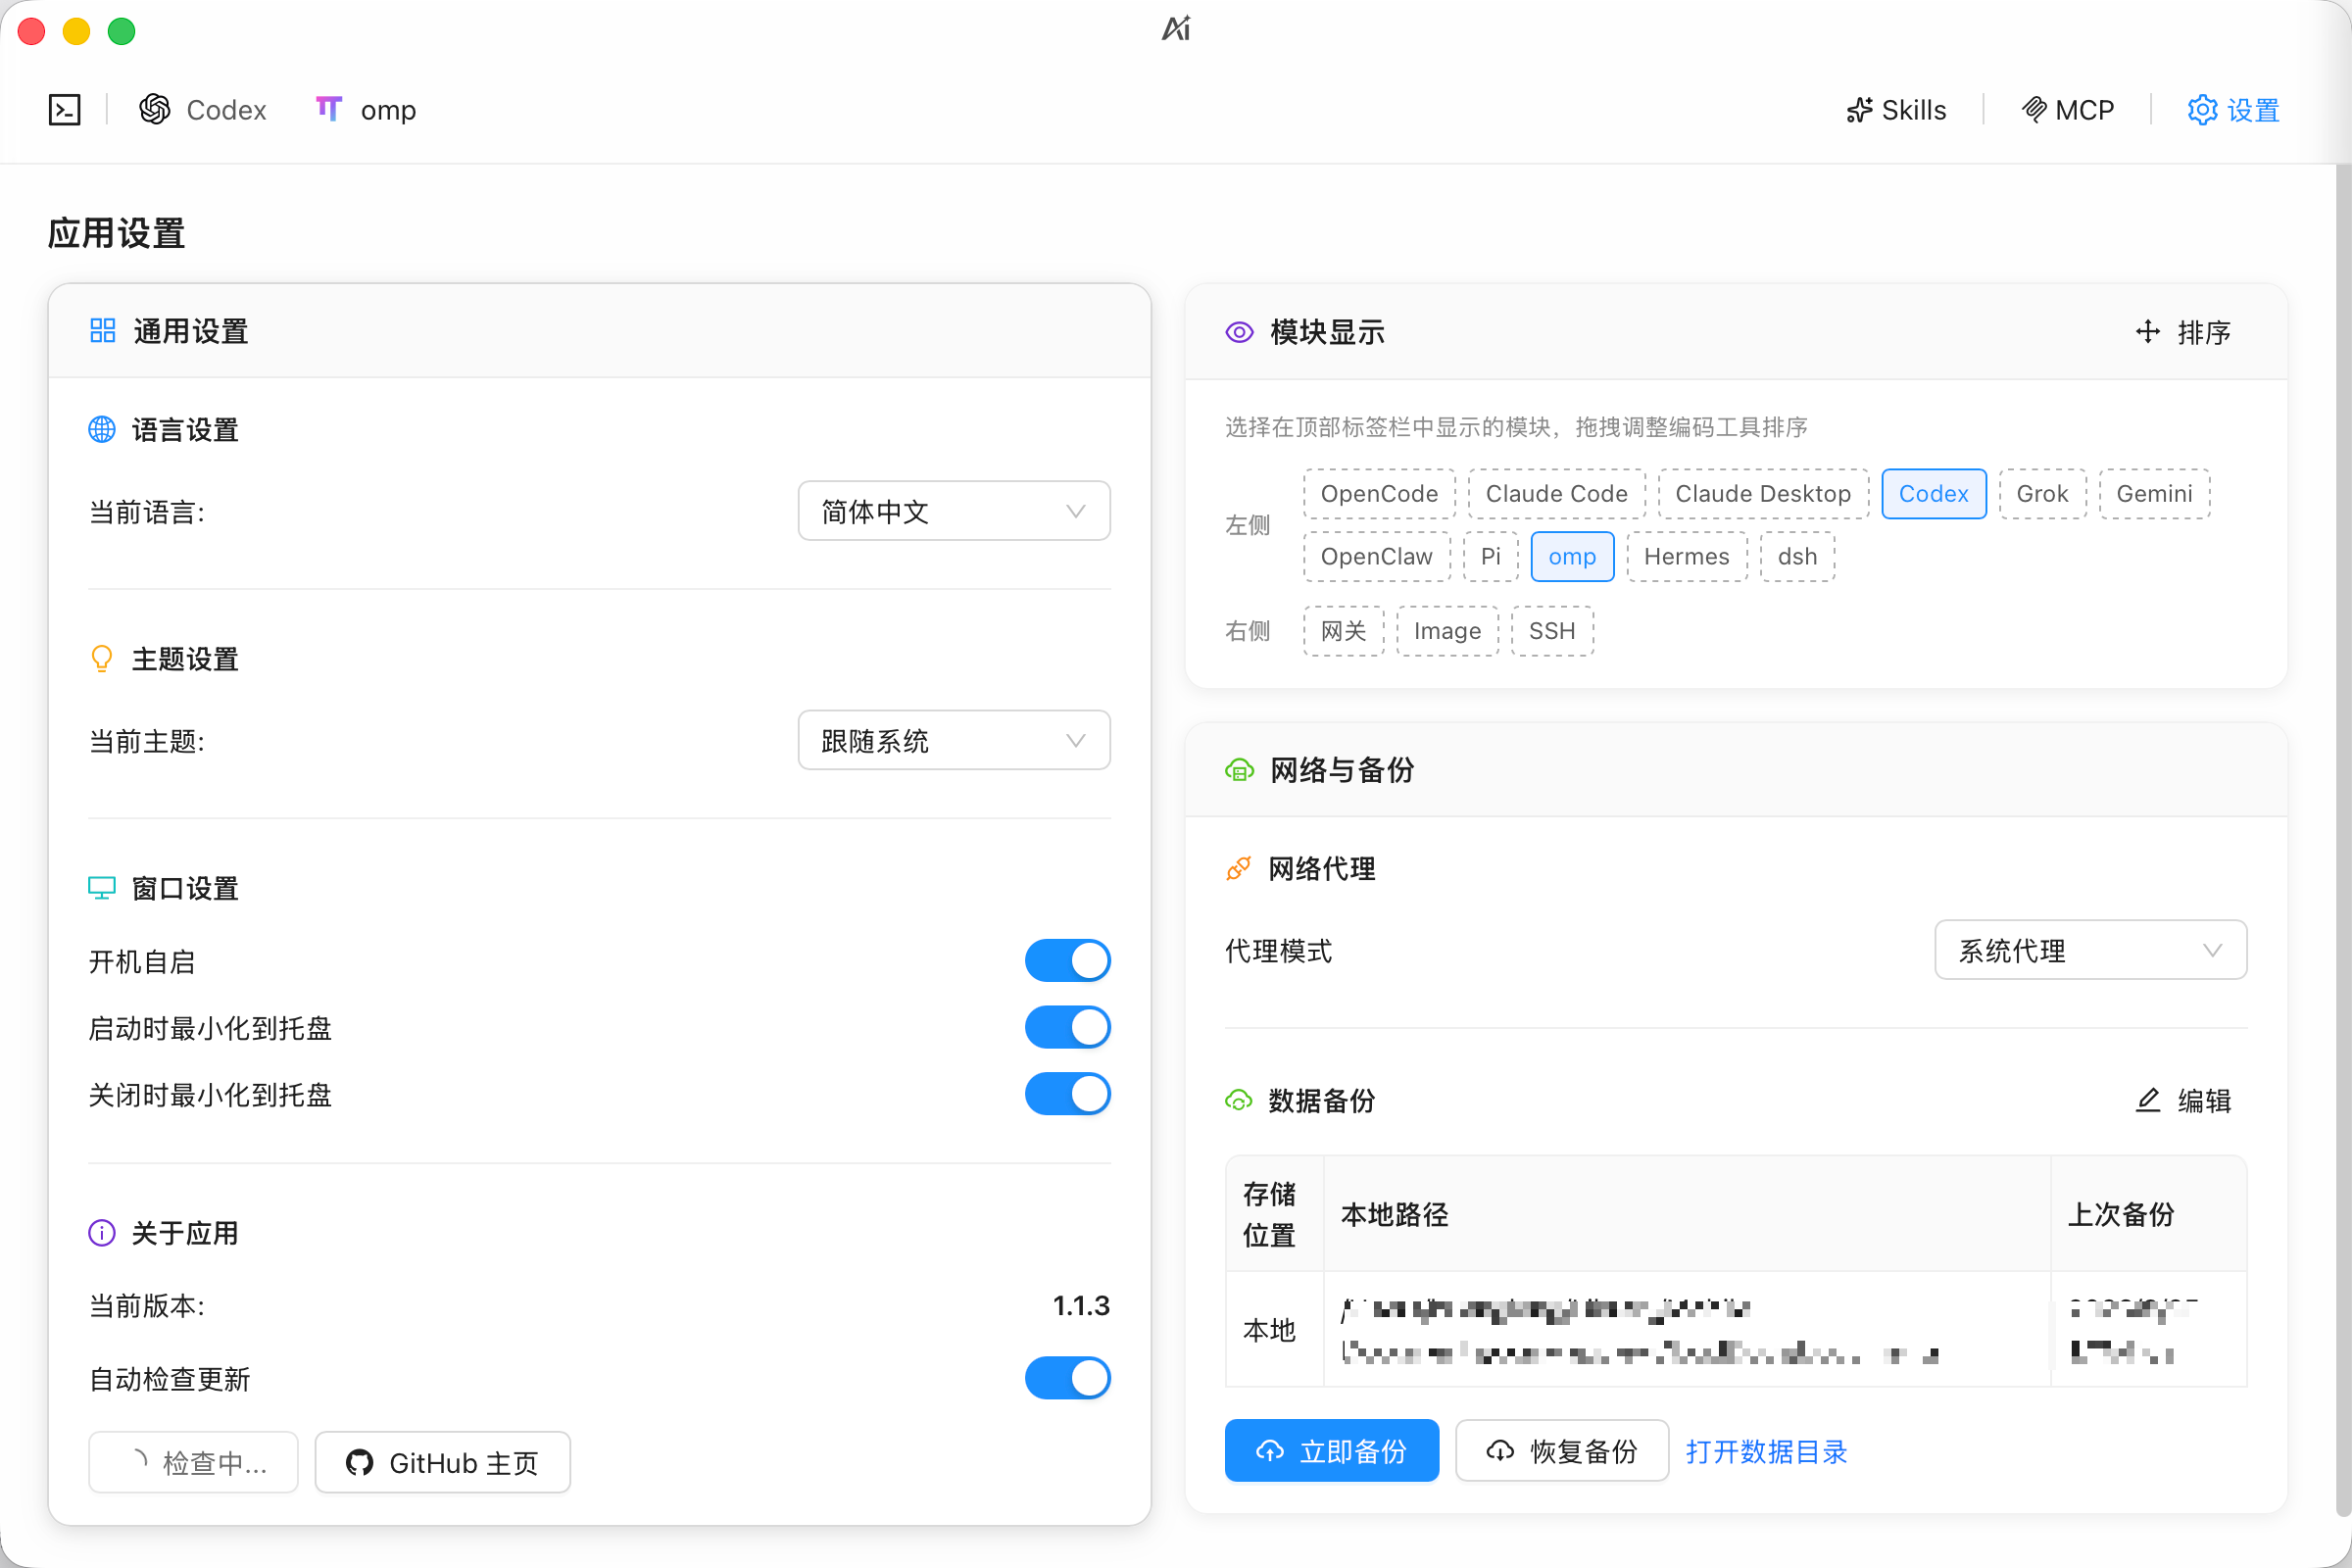This screenshot has height=1568, width=2352.
Task: Enable the Hermes module tag
Action: (1686, 557)
